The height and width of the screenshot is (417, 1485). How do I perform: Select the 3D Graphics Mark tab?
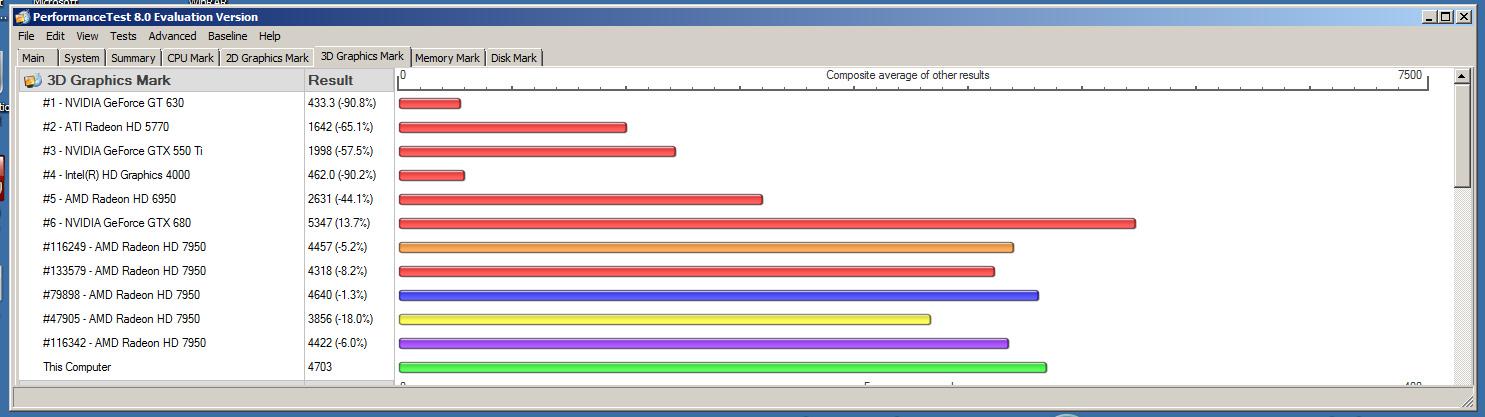(x=362, y=56)
